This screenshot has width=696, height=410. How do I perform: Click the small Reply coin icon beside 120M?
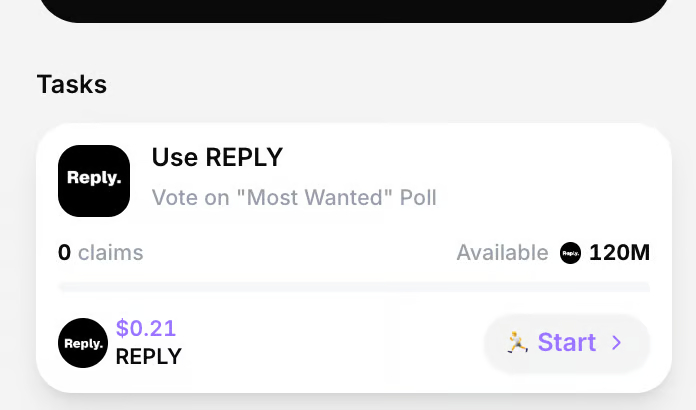(570, 253)
